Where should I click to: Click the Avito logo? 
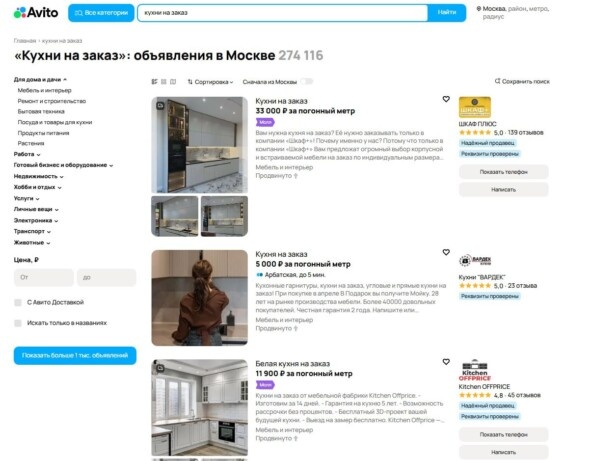pos(36,13)
